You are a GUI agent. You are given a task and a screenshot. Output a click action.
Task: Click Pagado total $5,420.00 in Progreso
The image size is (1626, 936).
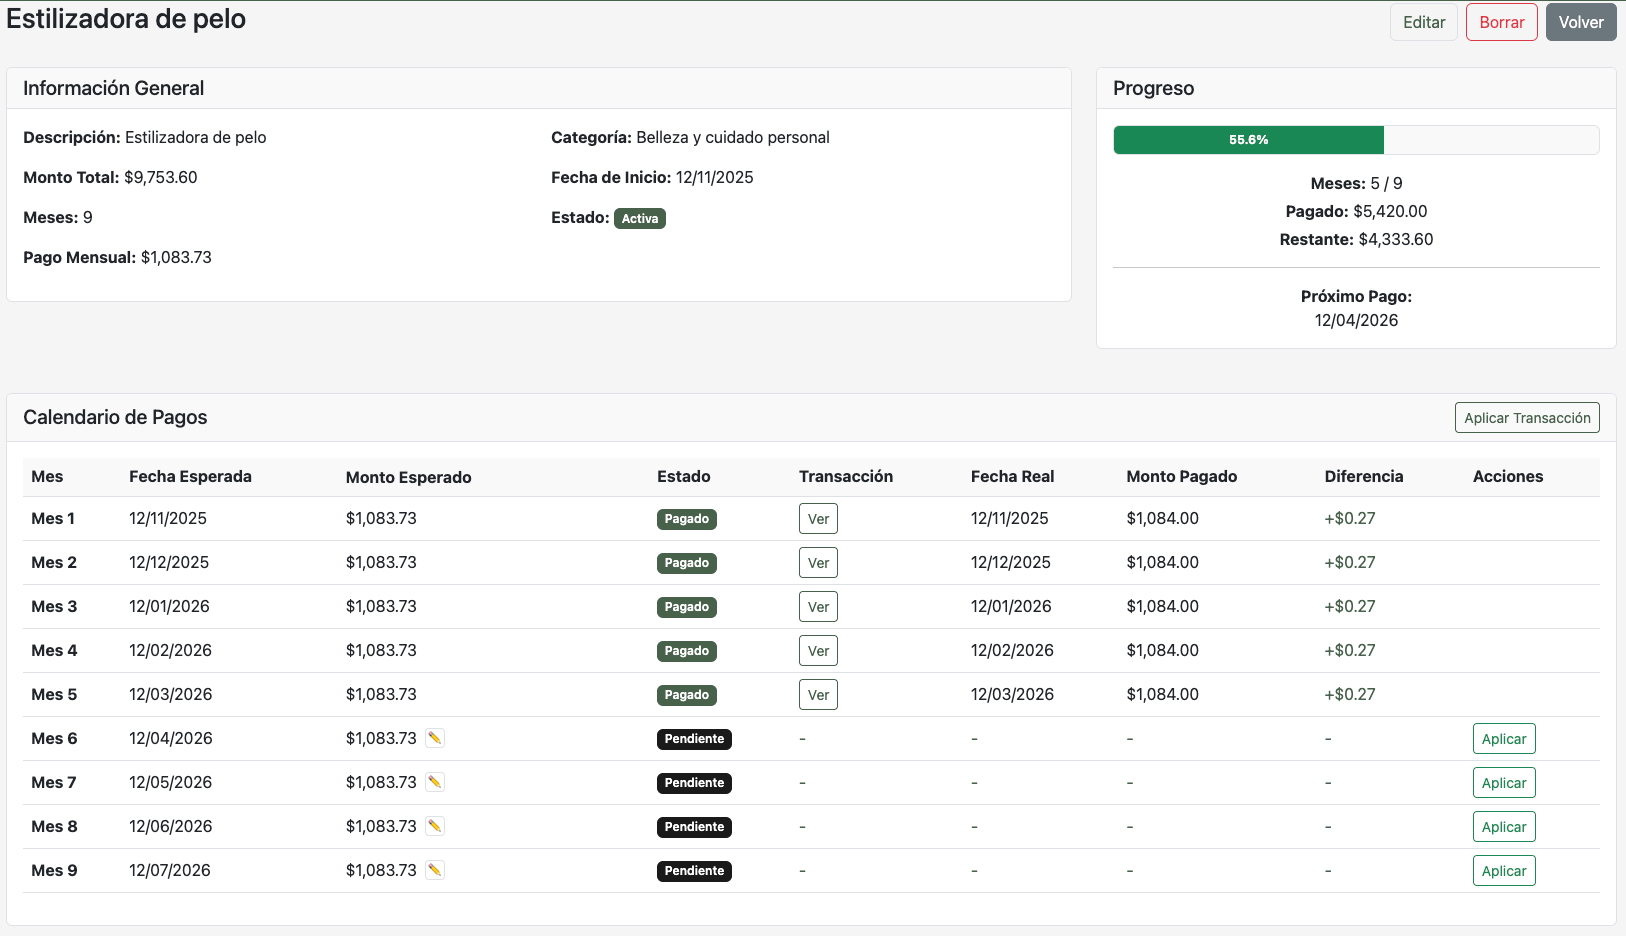coord(1390,211)
